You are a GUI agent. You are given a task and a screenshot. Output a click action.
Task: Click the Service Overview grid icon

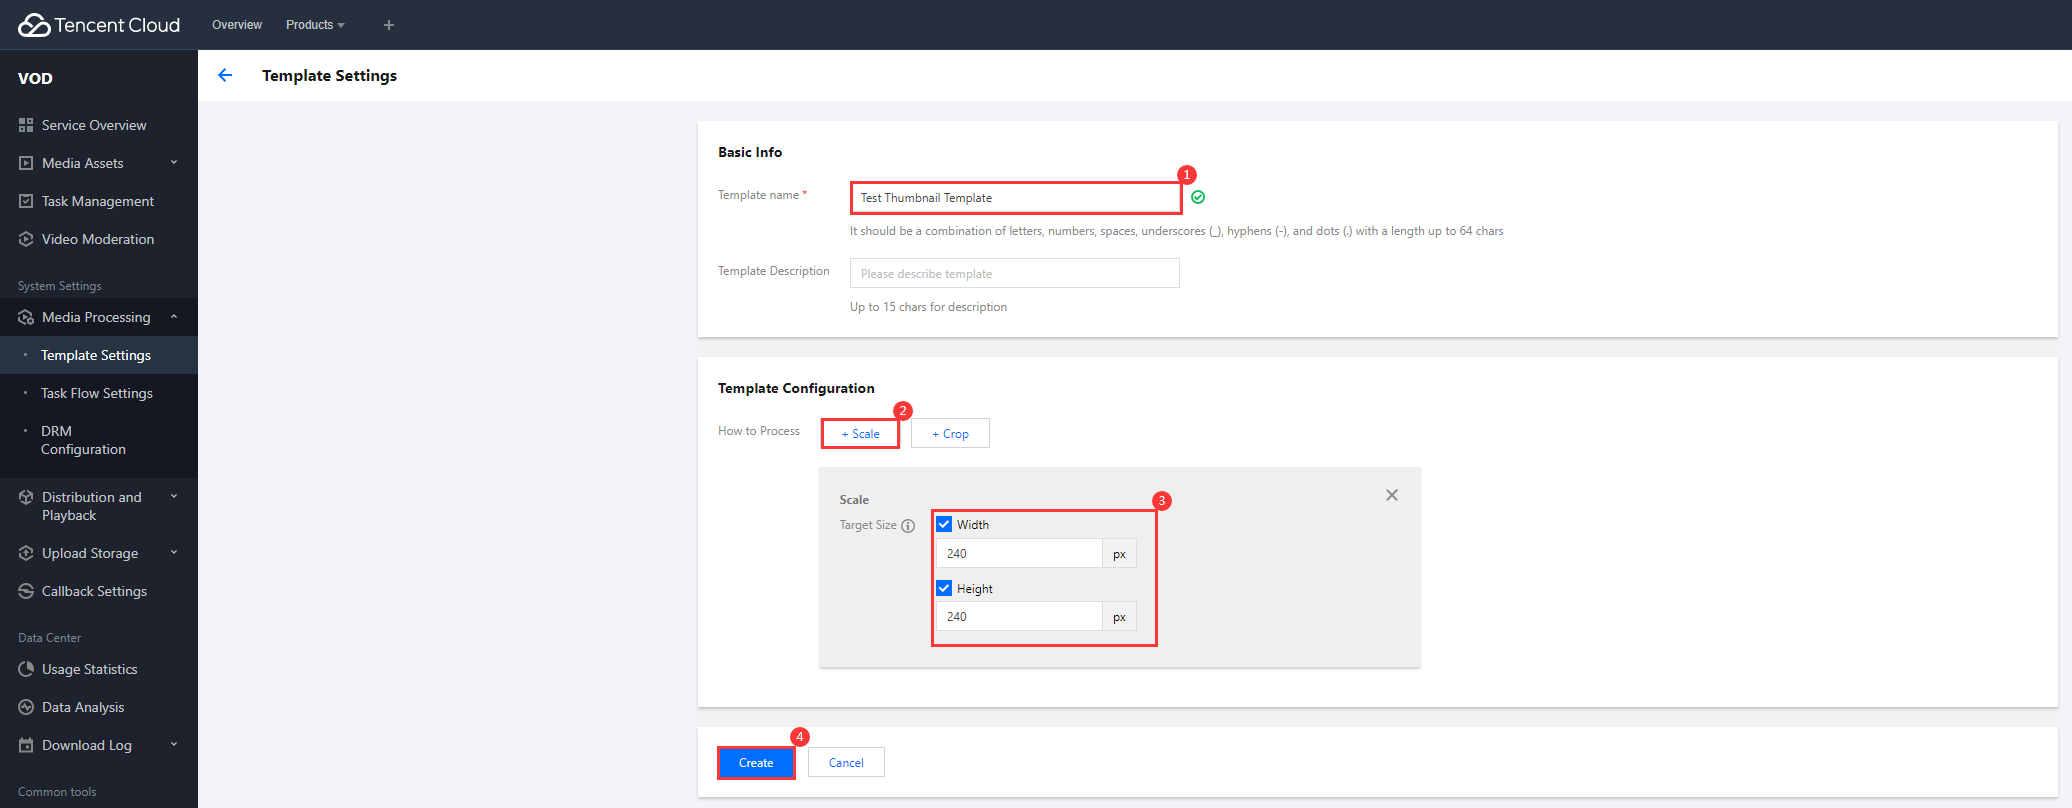(26, 125)
